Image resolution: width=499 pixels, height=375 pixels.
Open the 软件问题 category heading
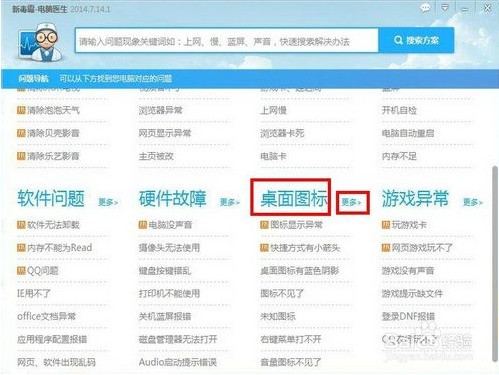[51, 198]
